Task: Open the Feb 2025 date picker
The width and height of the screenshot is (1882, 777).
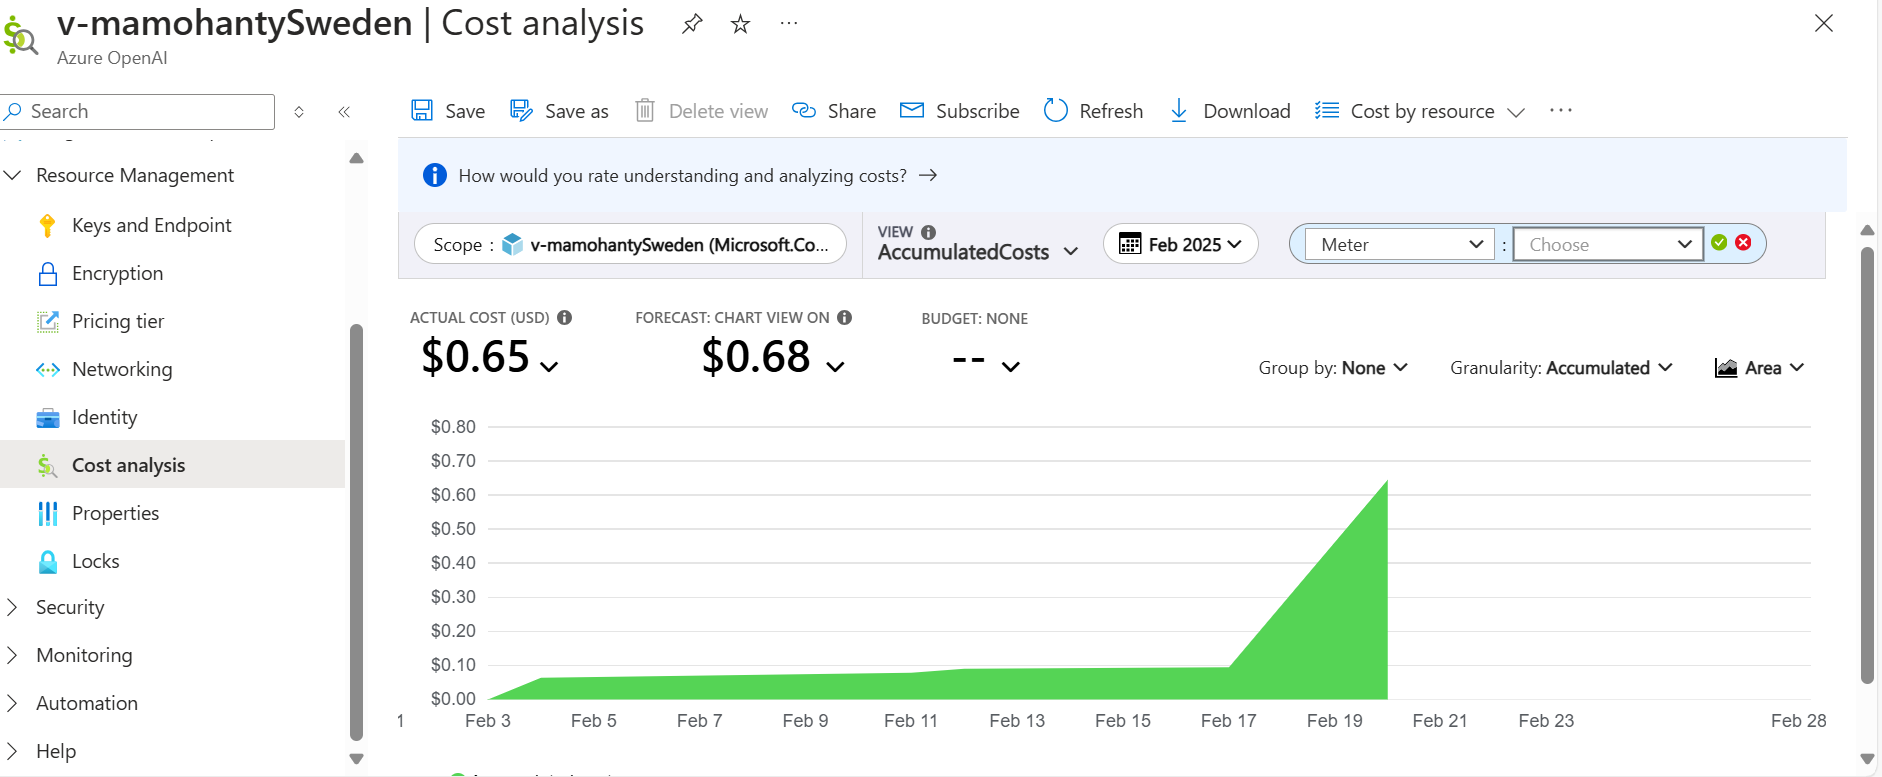Action: [x=1180, y=244]
